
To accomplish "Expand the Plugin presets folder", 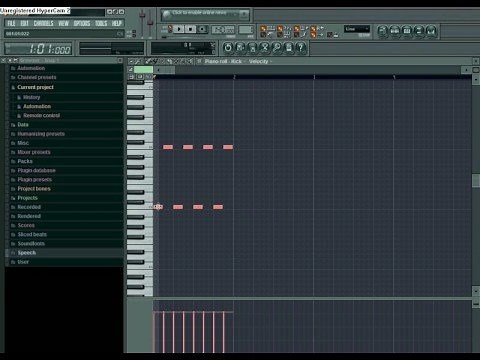I will [34, 180].
